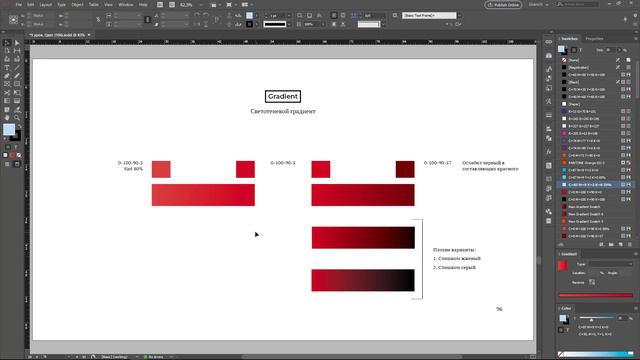Click Apply None button in toolbox
Screen dimensions: 640x360
(x=19, y=155)
